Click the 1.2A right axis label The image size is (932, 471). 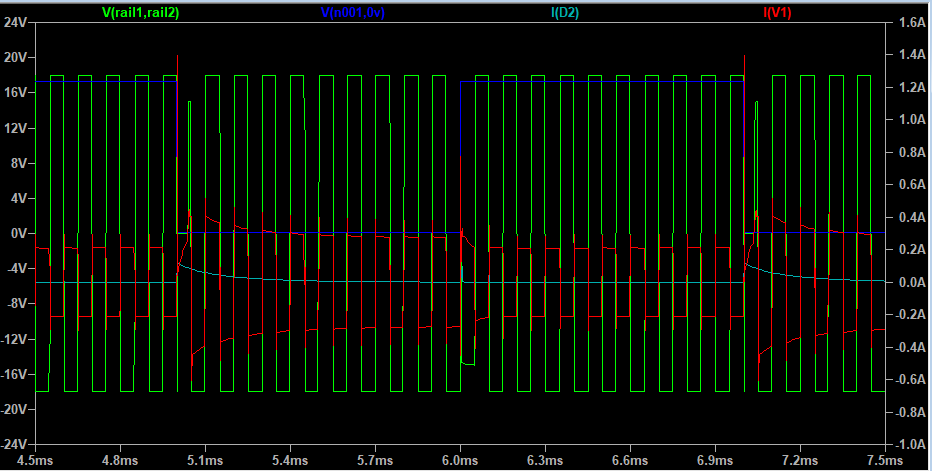point(912,87)
